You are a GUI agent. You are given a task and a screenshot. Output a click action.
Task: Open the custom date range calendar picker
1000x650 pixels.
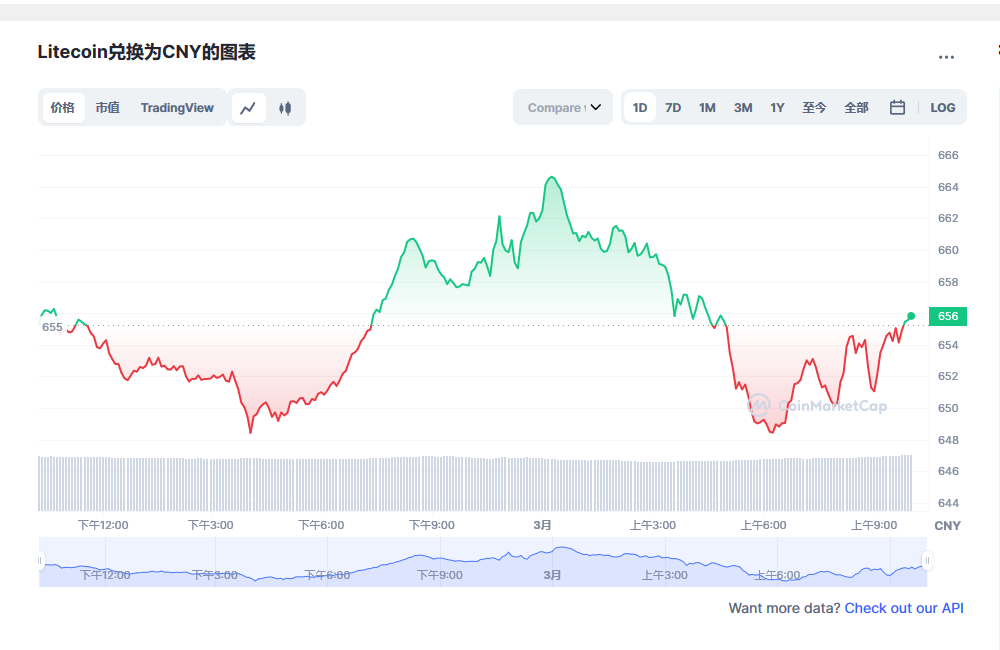click(895, 107)
